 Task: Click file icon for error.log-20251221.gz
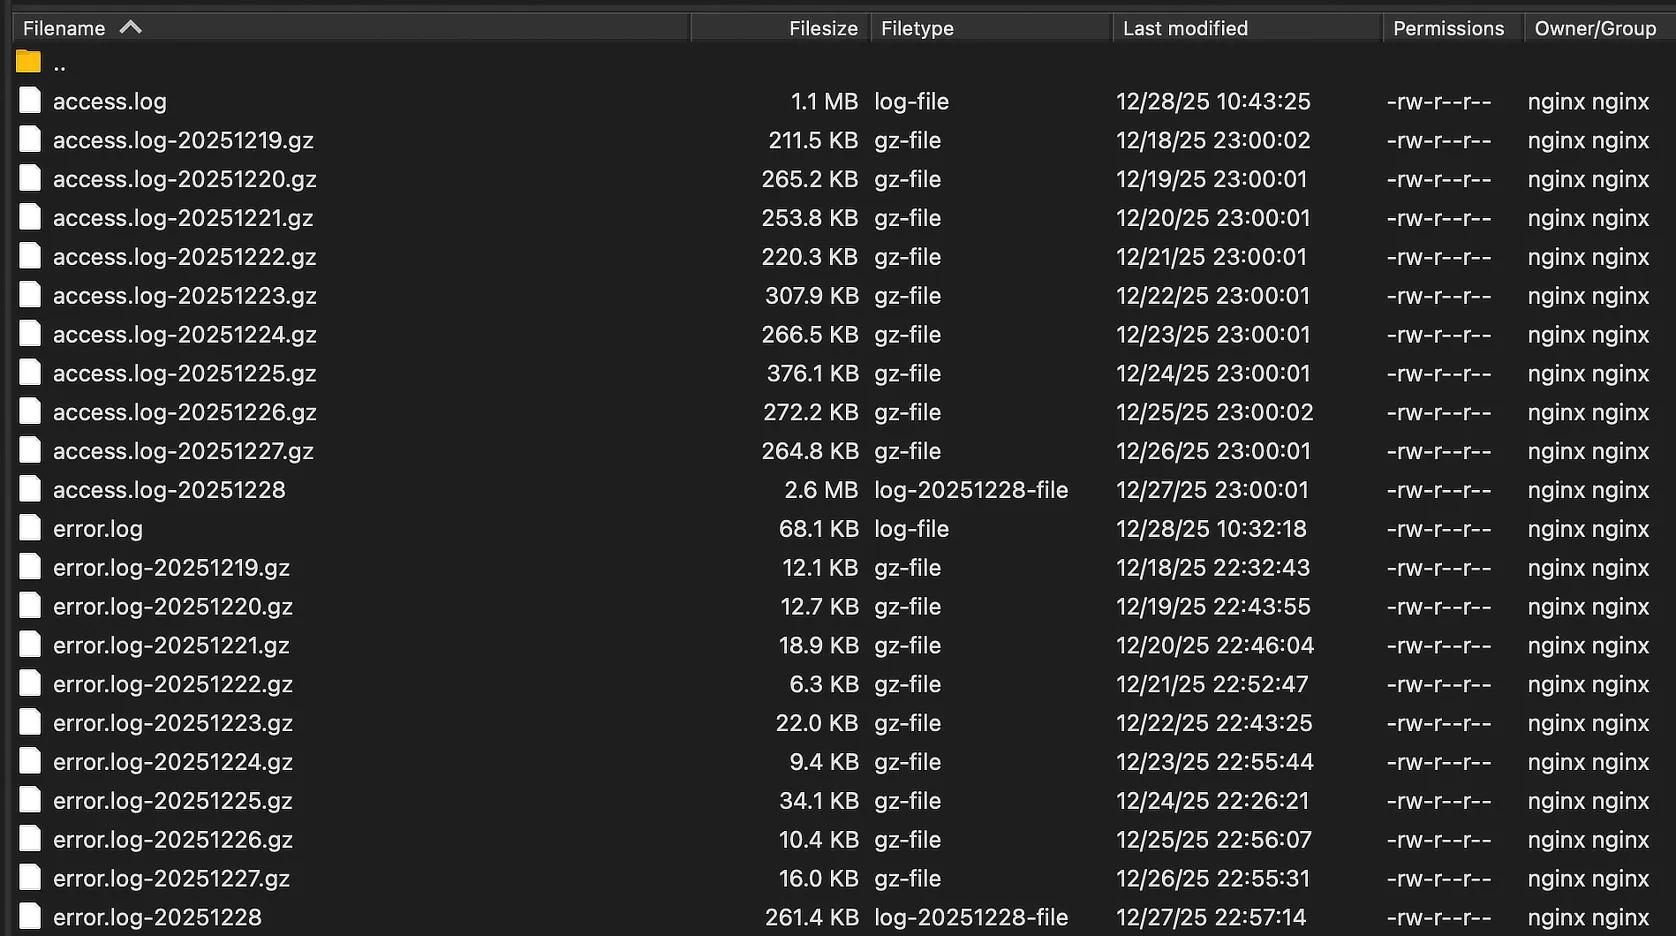[30, 645]
